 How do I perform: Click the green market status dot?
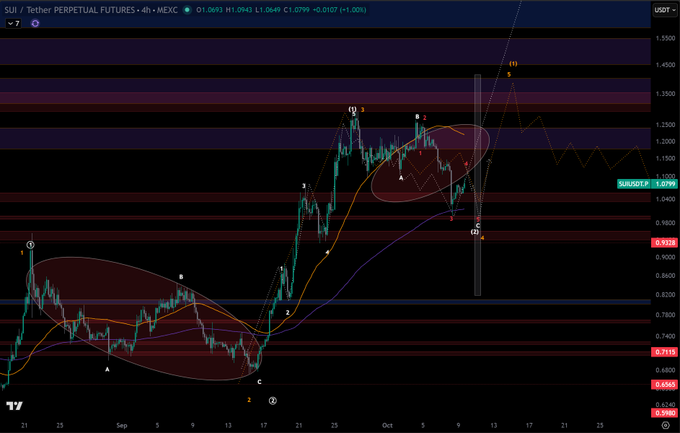[187, 10]
